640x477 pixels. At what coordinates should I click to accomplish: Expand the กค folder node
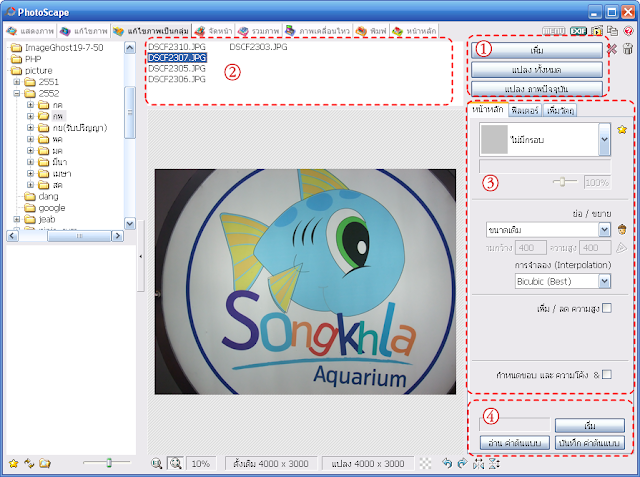[x=30, y=105]
